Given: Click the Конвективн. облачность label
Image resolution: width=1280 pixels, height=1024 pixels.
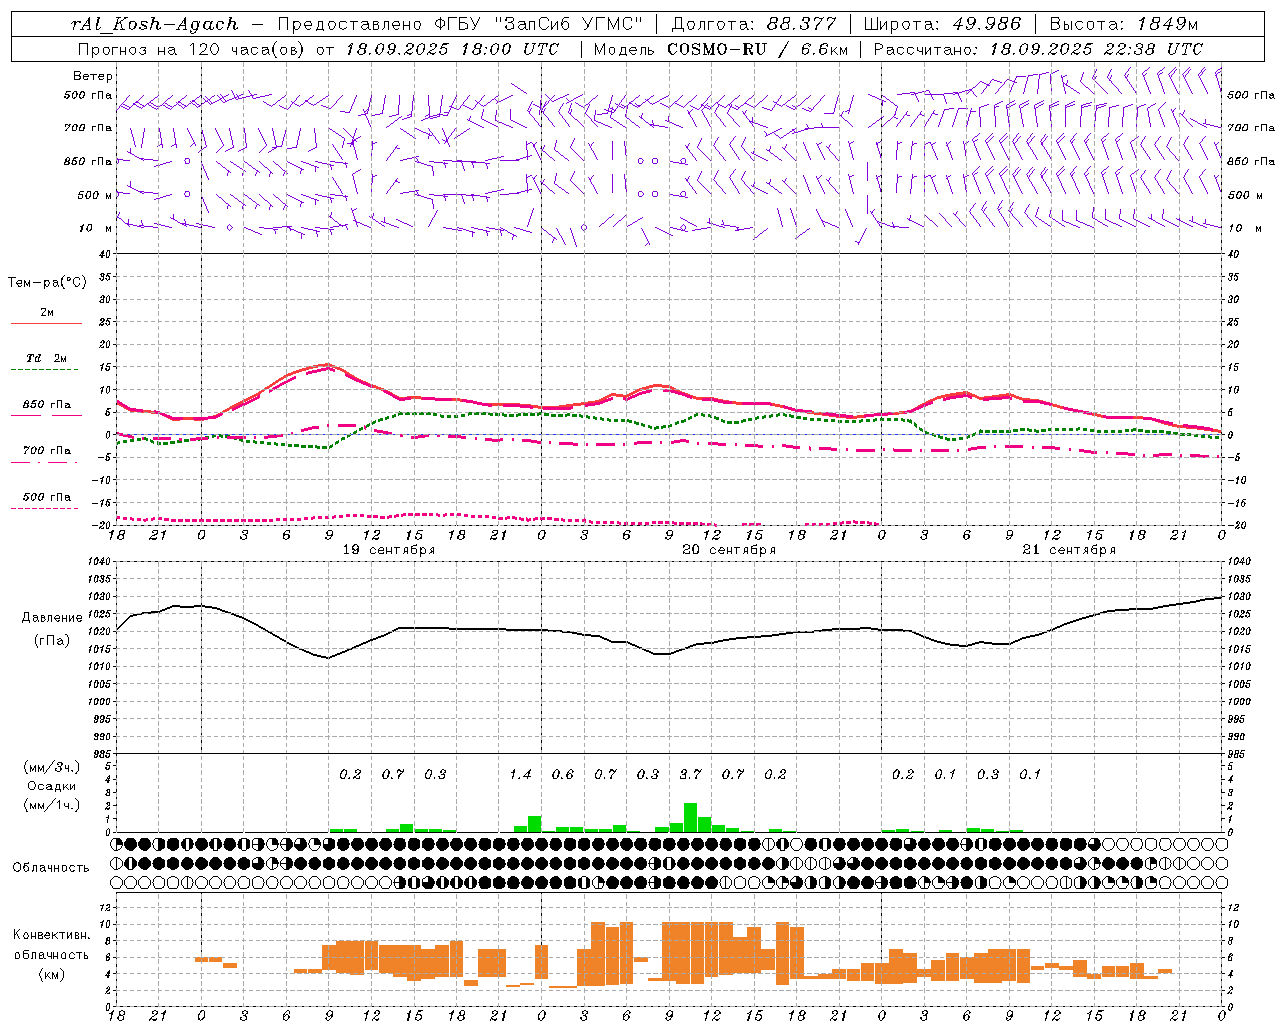Looking at the screenshot, I should pos(52,945).
